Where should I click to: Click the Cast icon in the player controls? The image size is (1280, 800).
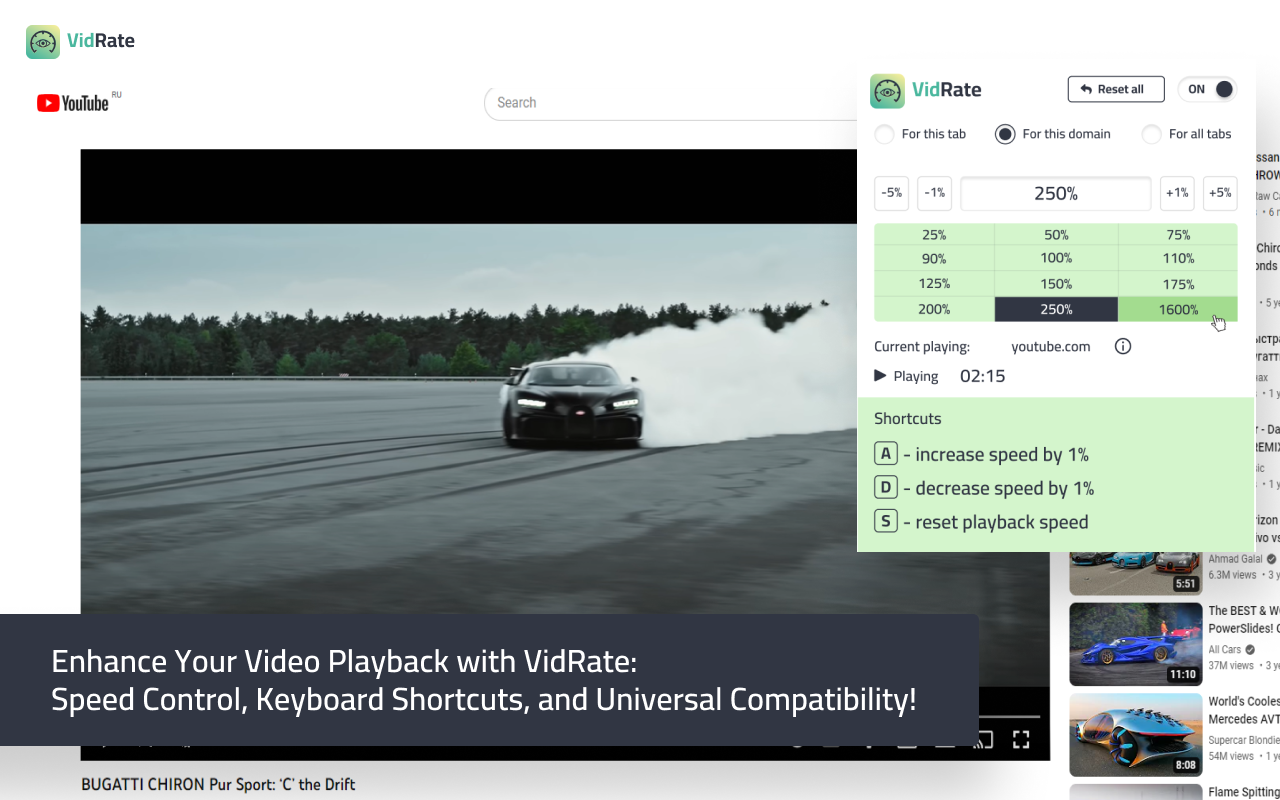[x=983, y=739]
